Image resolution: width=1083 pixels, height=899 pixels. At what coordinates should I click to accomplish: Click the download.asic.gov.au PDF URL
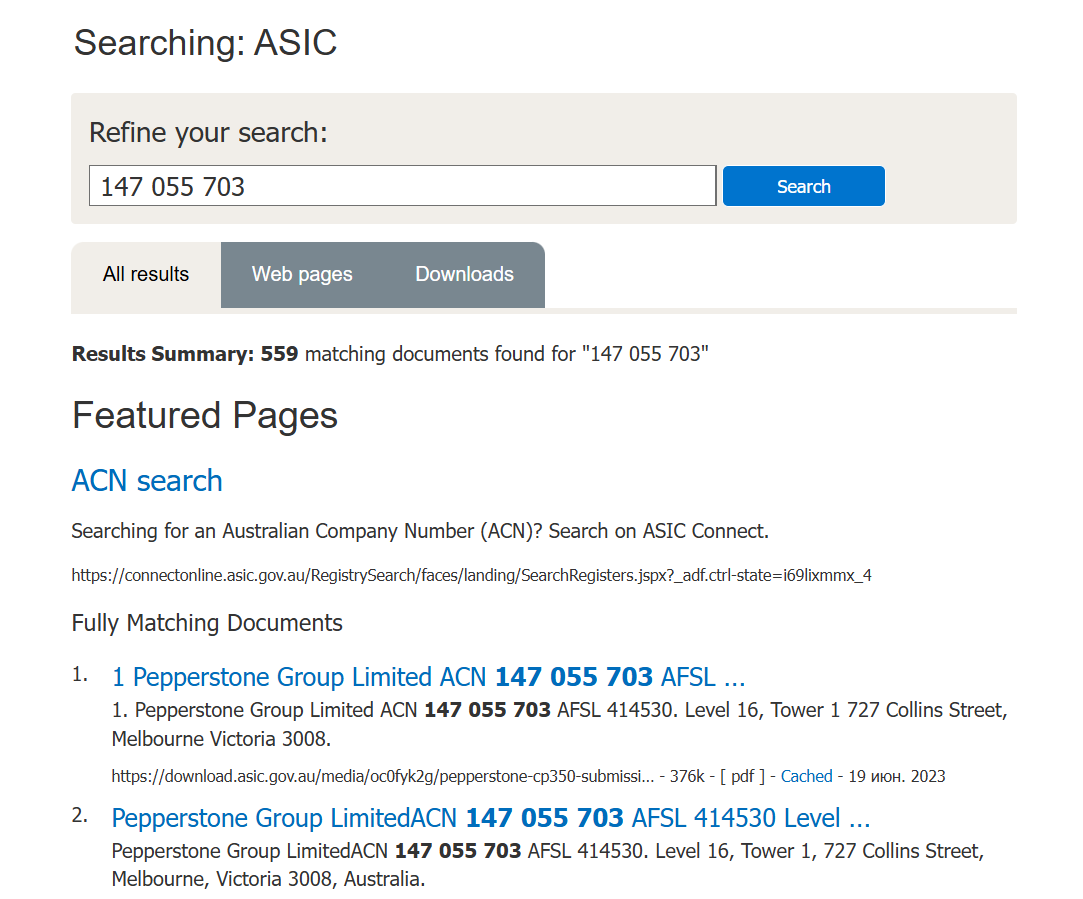coord(382,776)
